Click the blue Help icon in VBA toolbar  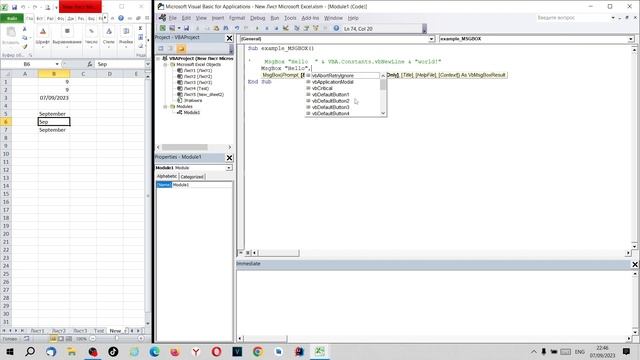click(336, 28)
